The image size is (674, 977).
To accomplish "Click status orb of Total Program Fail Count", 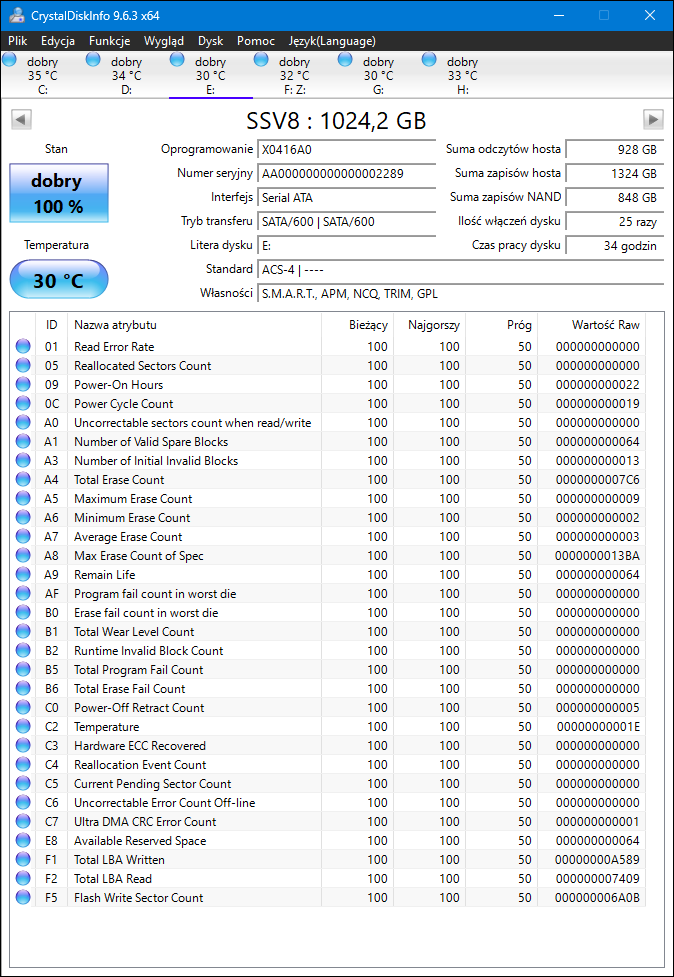I will point(23,670).
